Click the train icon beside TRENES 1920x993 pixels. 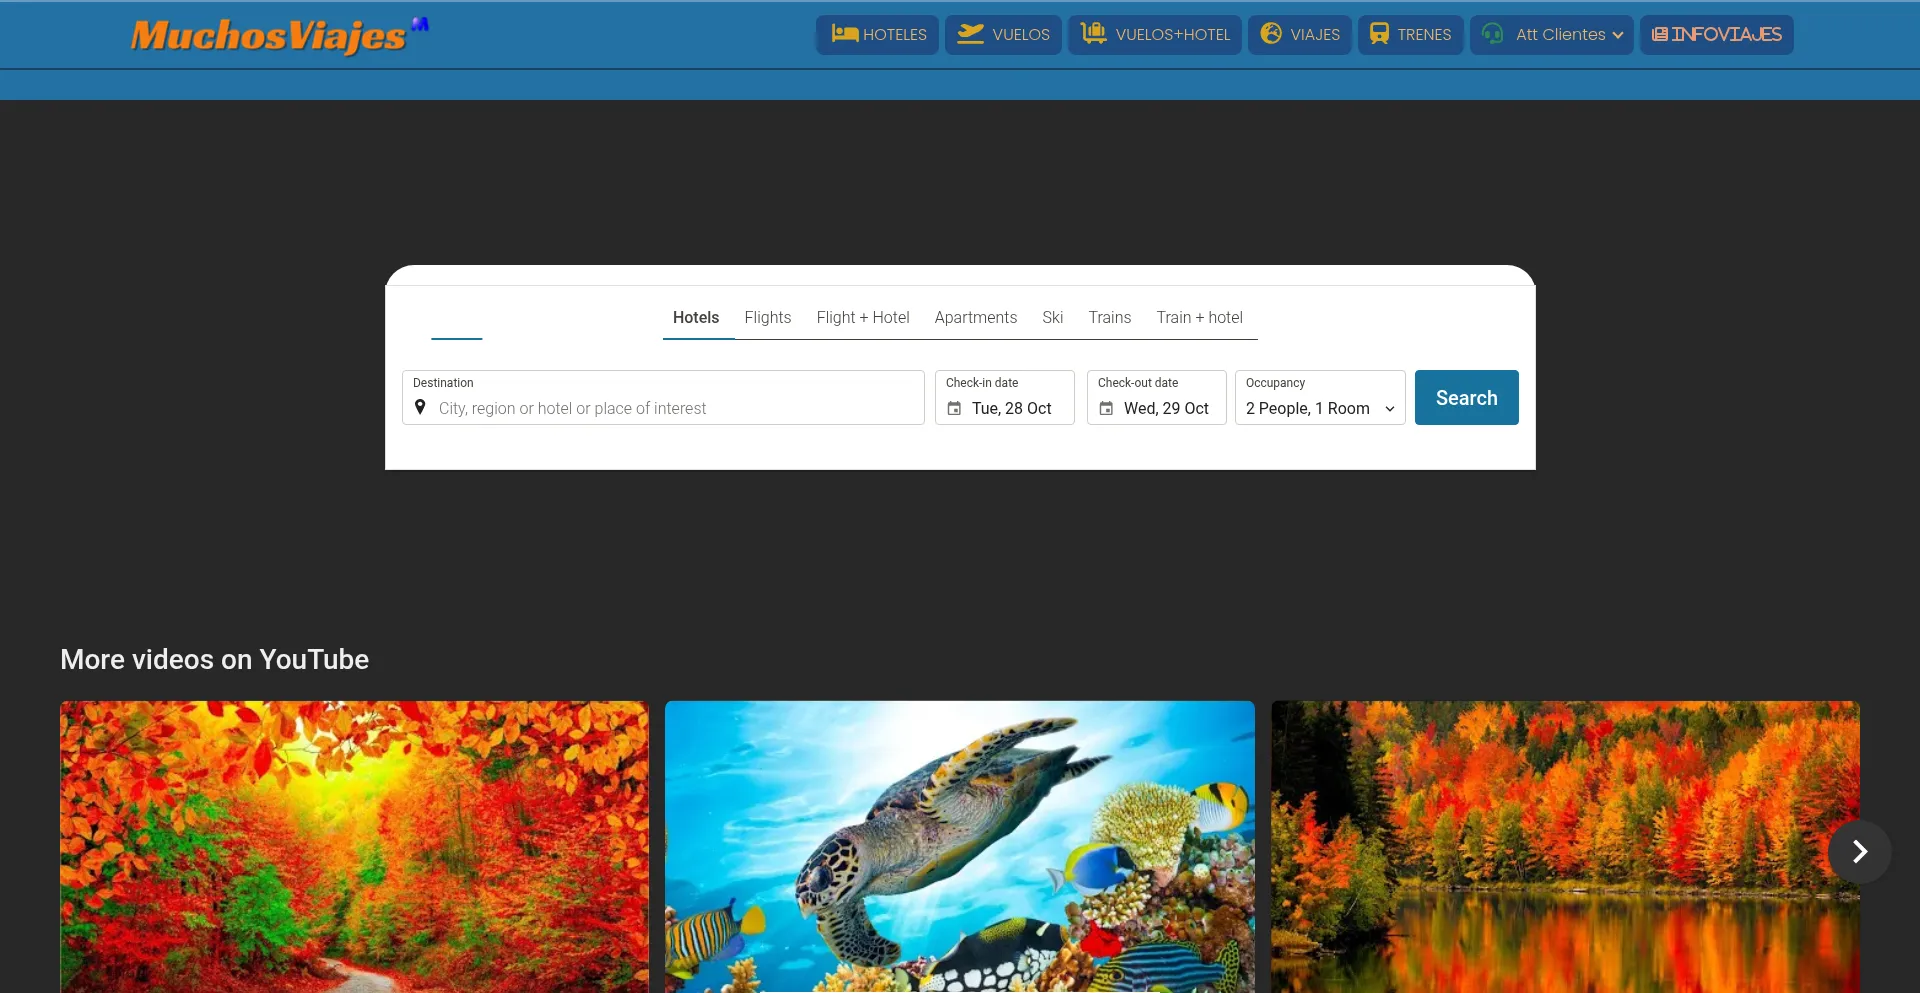tap(1379, 34)
